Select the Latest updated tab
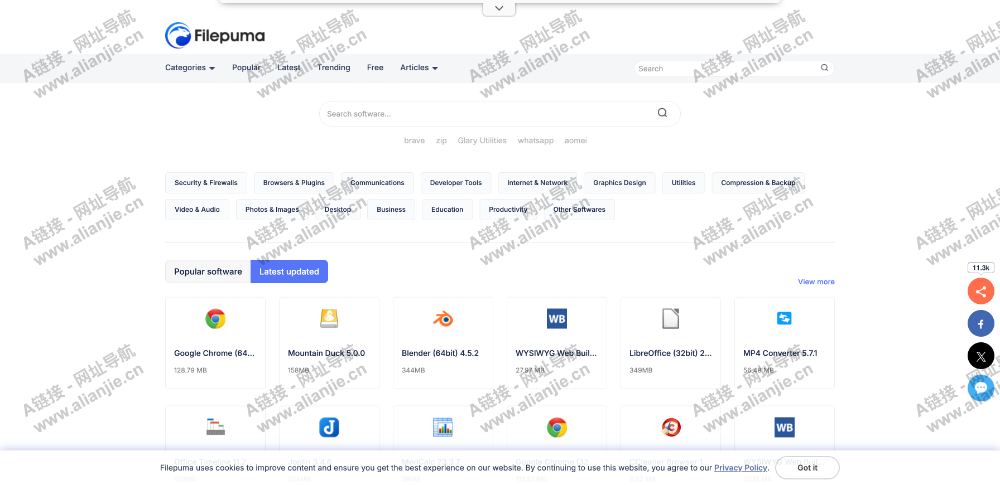Screen dimensions: 1000x485 click(289, 271)
